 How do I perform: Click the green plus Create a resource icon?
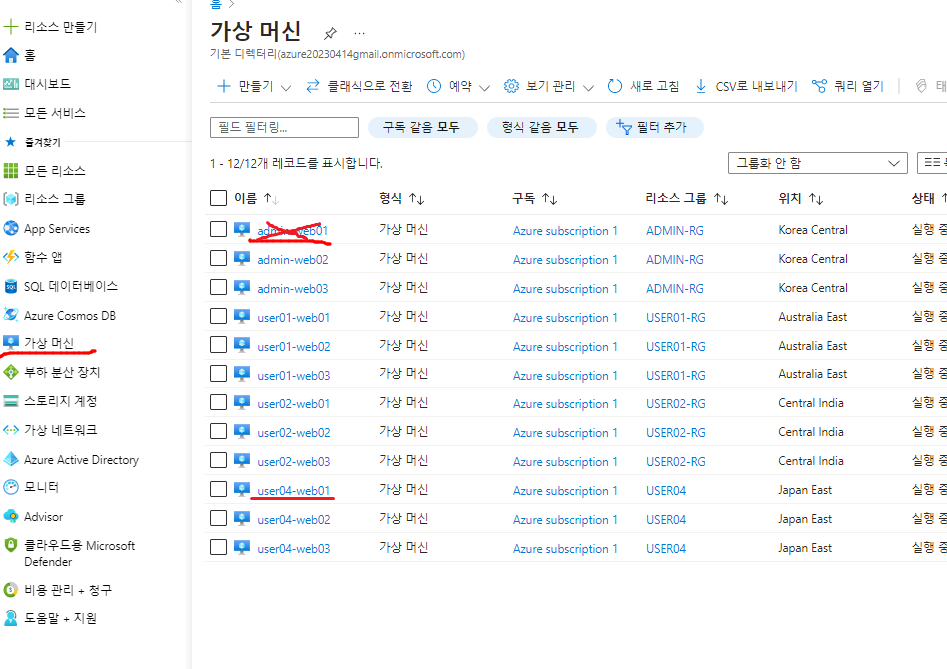coord(11,26)
